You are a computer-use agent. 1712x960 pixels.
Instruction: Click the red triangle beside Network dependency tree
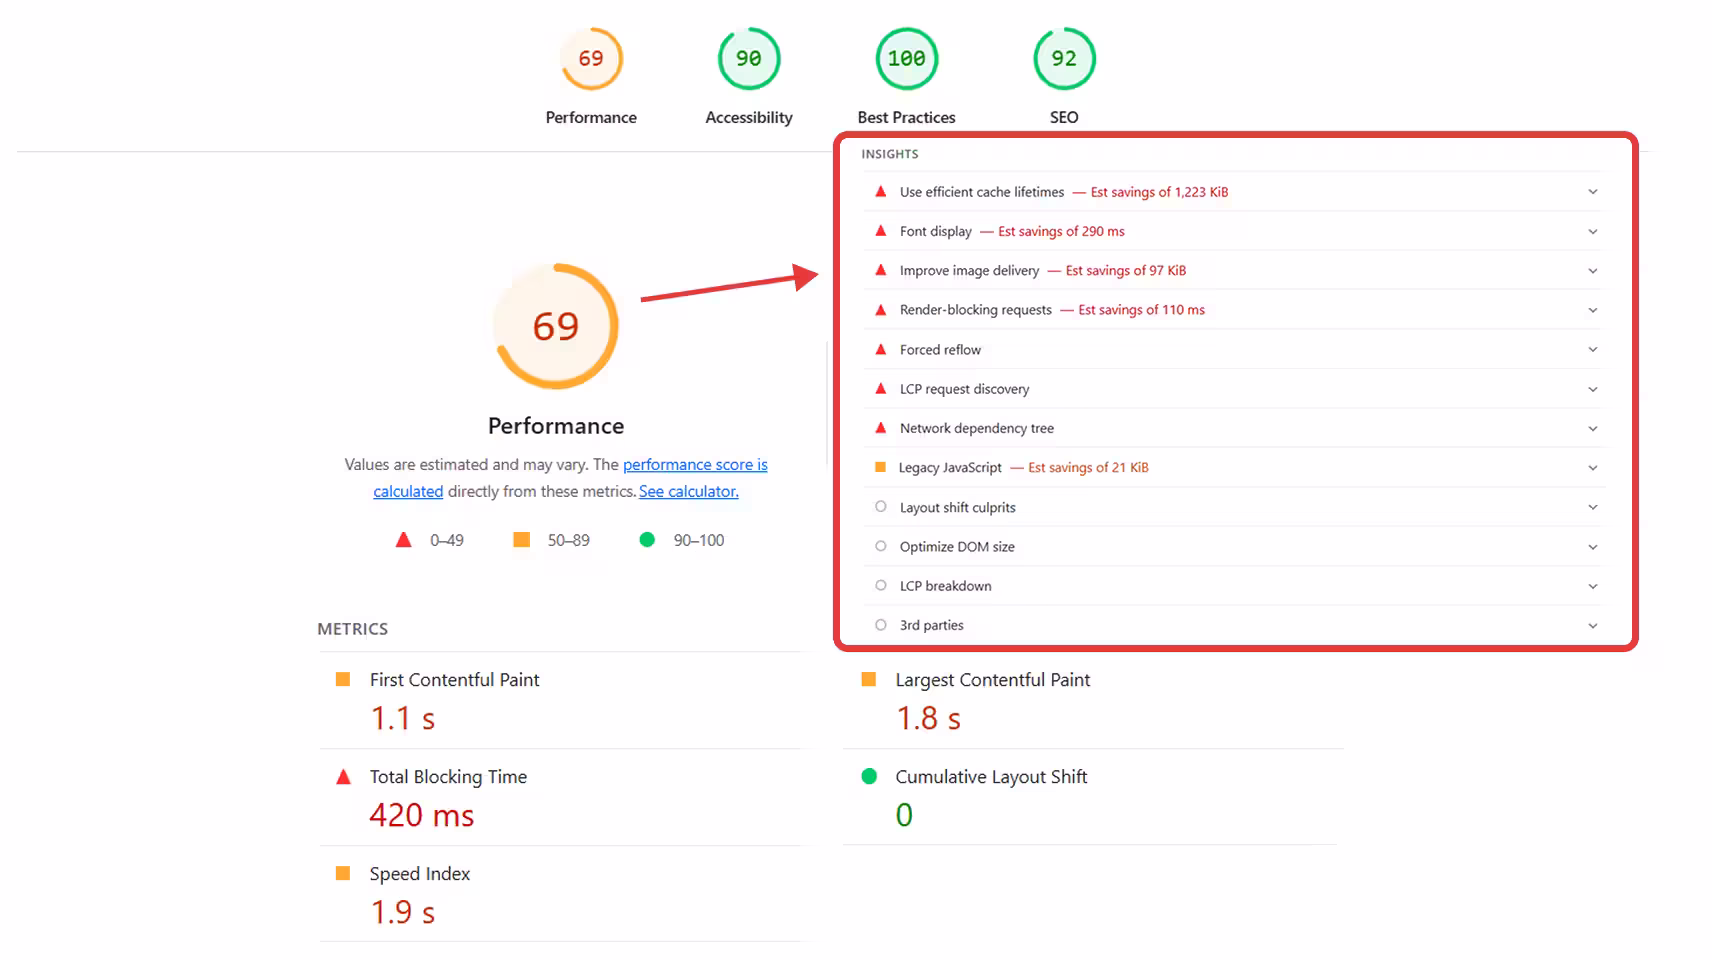881,427
